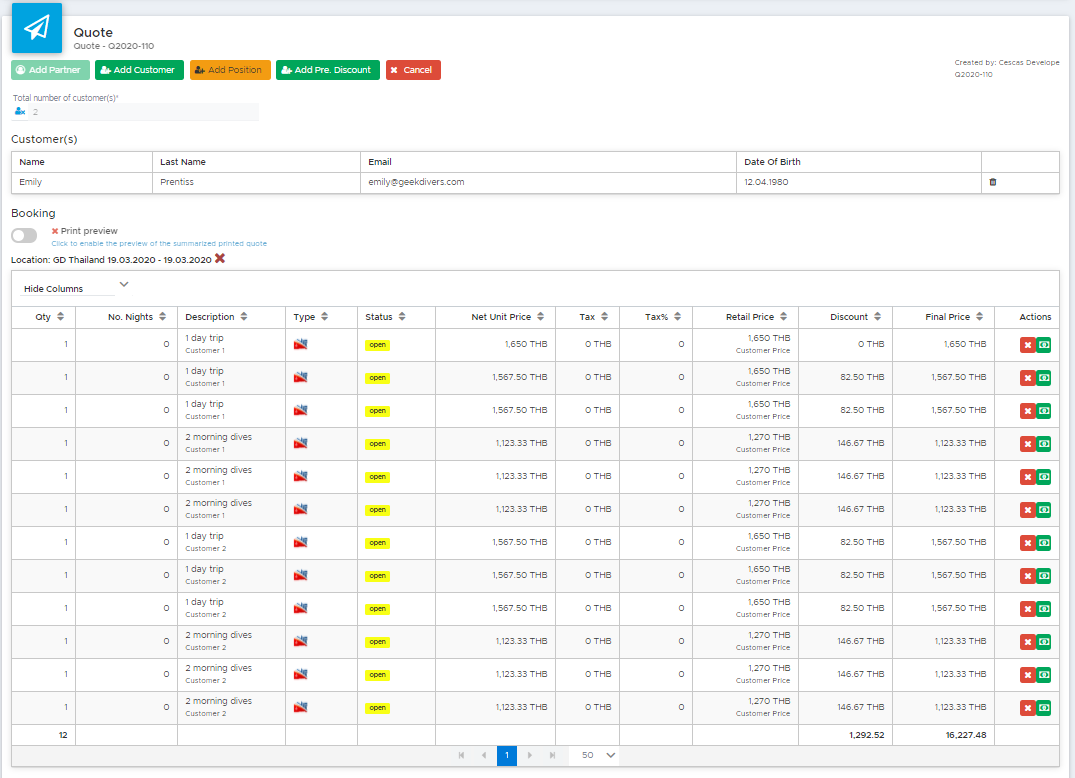Sort table by Type sort icon
The image size is (1075, 778).
[x=325, y=317]
